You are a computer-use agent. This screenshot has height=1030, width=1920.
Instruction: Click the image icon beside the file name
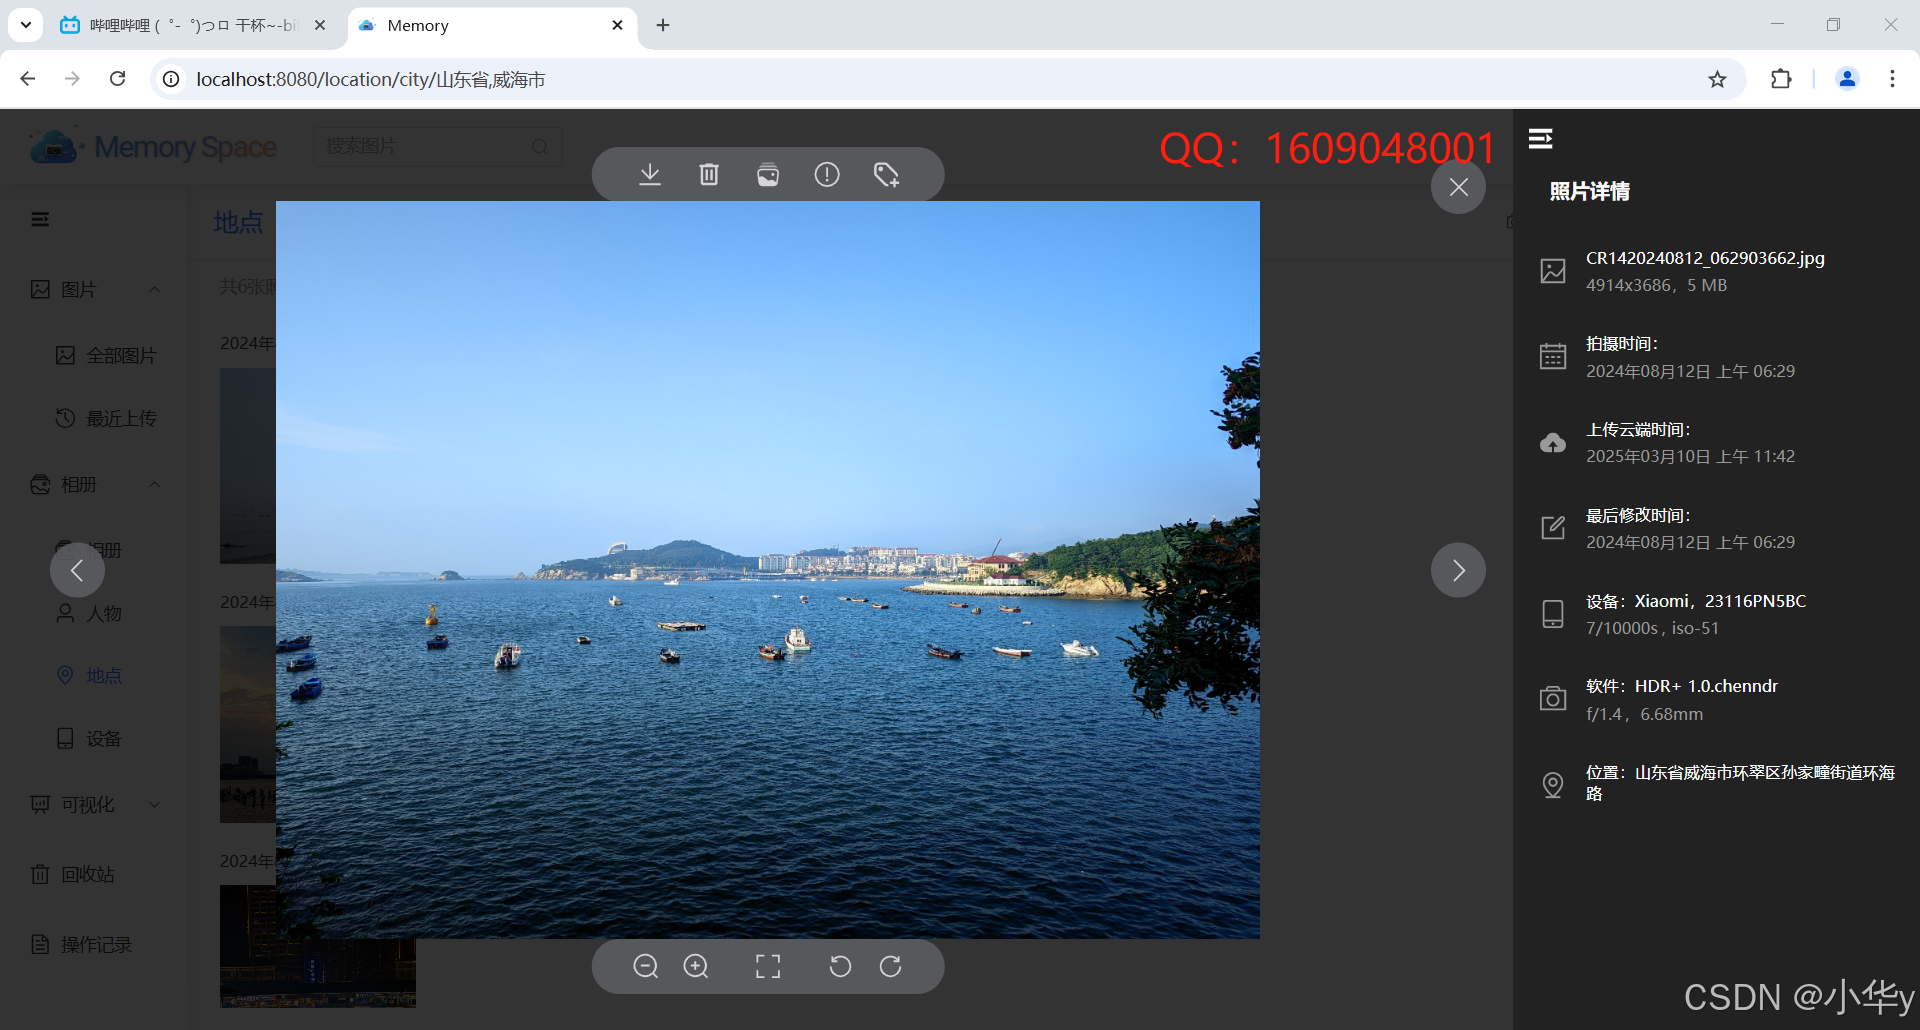(1553, 271)
